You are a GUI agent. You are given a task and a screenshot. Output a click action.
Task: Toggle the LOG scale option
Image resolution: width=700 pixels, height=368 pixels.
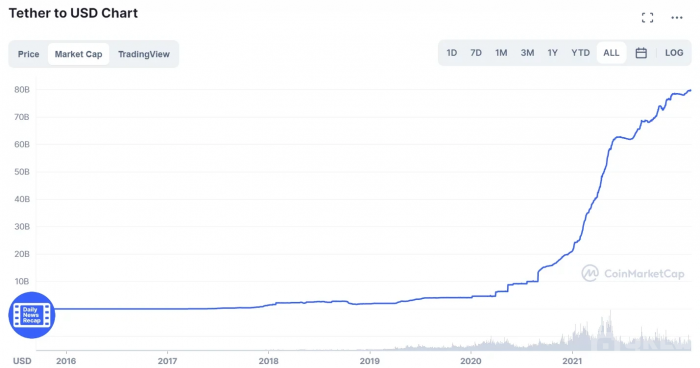click(674, 53)
